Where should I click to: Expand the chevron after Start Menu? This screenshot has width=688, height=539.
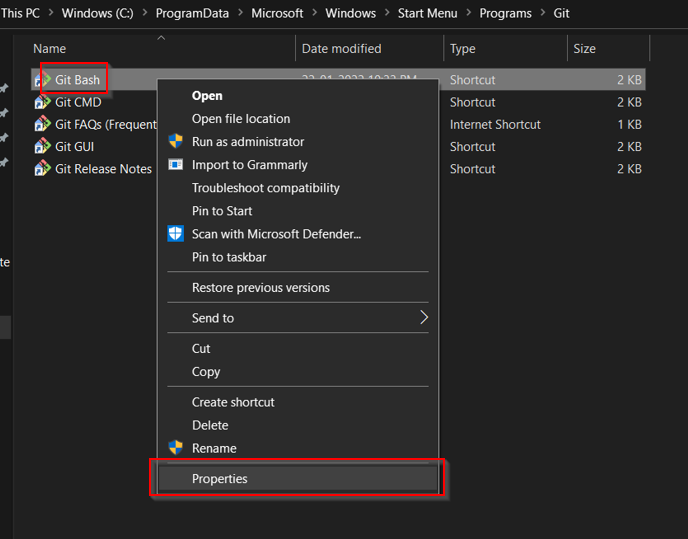pyautogui.click(x=468, y=13)
